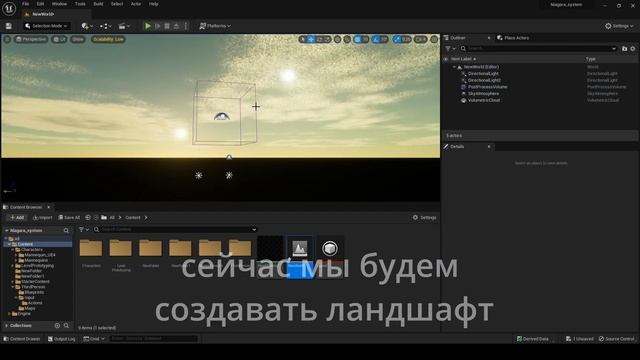Click the Content Browser Add button

(x=17, y=218)
